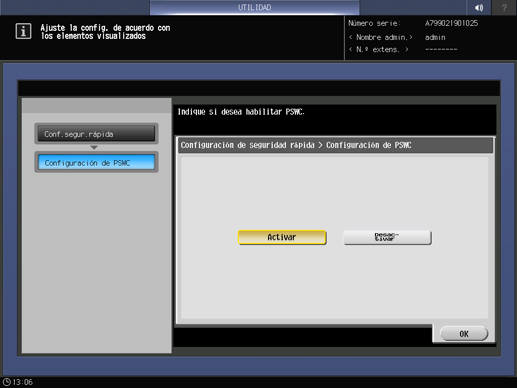Click the Ajuste la config. instruction text
The height and width of the screenshot is (388, 517).
105,32
